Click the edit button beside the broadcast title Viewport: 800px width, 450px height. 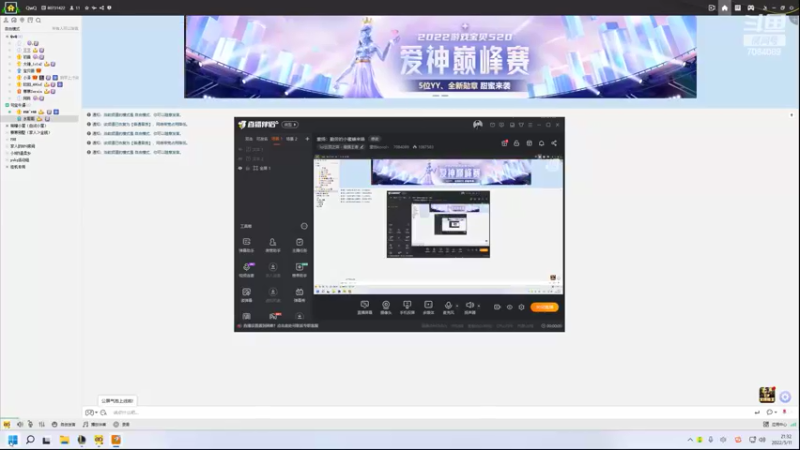click(375, 139)
